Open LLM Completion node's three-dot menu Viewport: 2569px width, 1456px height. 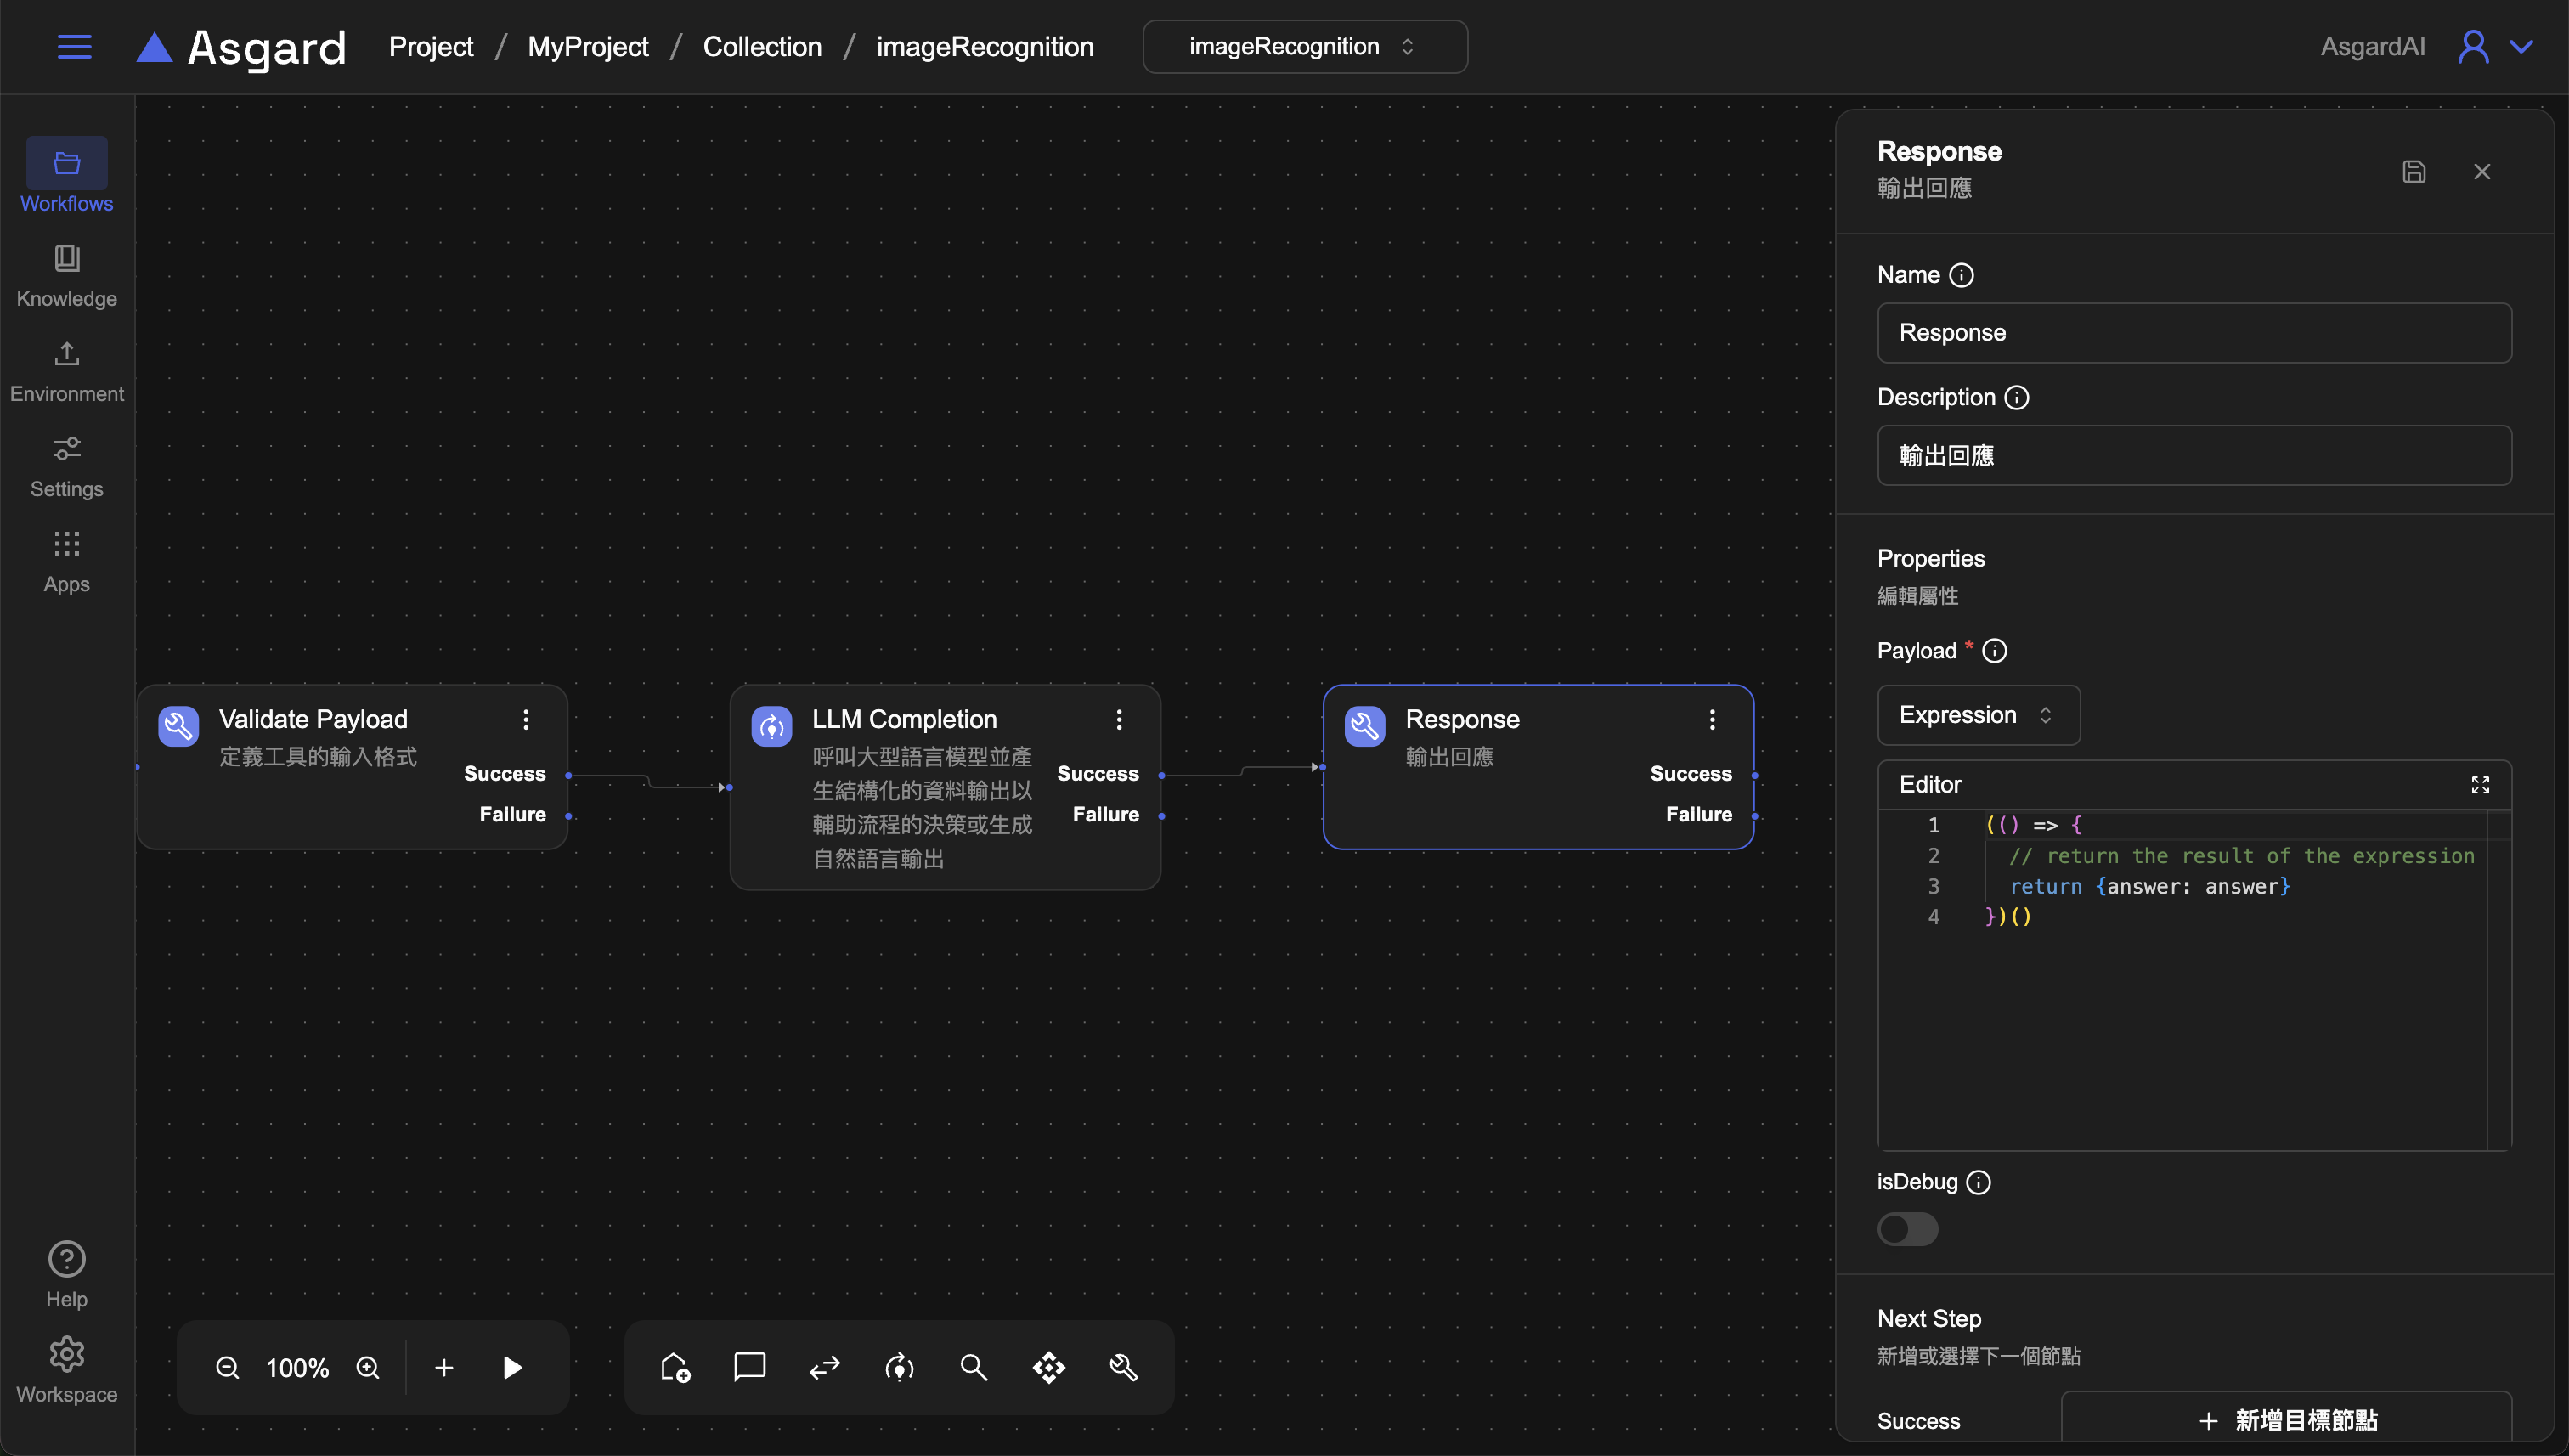(1119, 720)
